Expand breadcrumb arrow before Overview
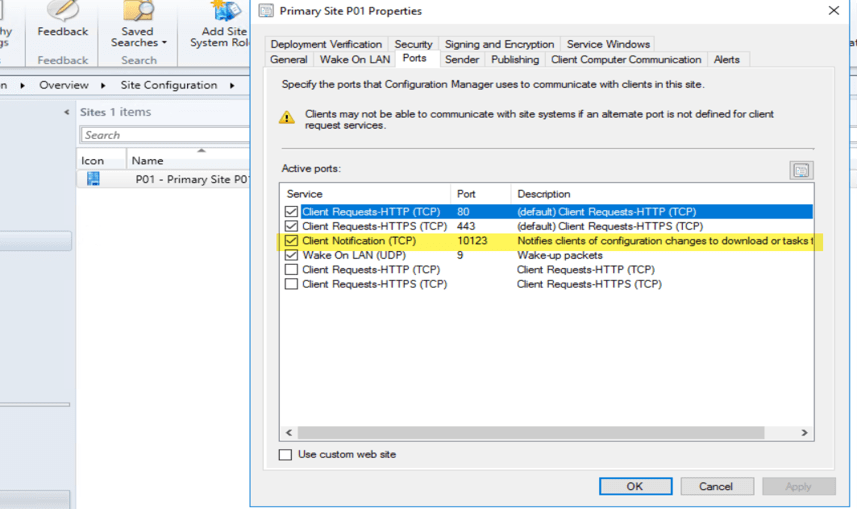The height and width of the screenshot is (509, 861). click(x=22, y=85)
